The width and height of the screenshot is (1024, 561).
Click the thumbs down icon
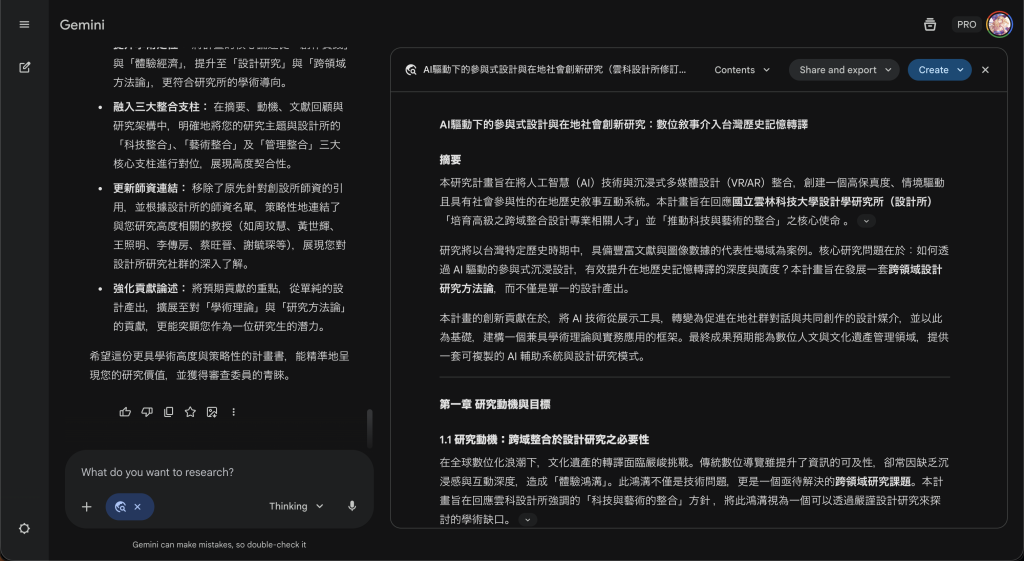[x=147, y=412]
